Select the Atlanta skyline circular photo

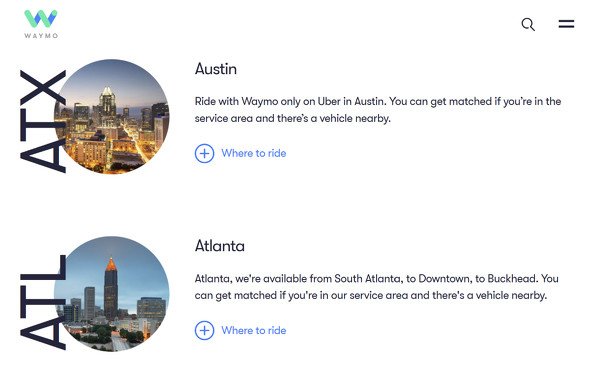point(112,294)
